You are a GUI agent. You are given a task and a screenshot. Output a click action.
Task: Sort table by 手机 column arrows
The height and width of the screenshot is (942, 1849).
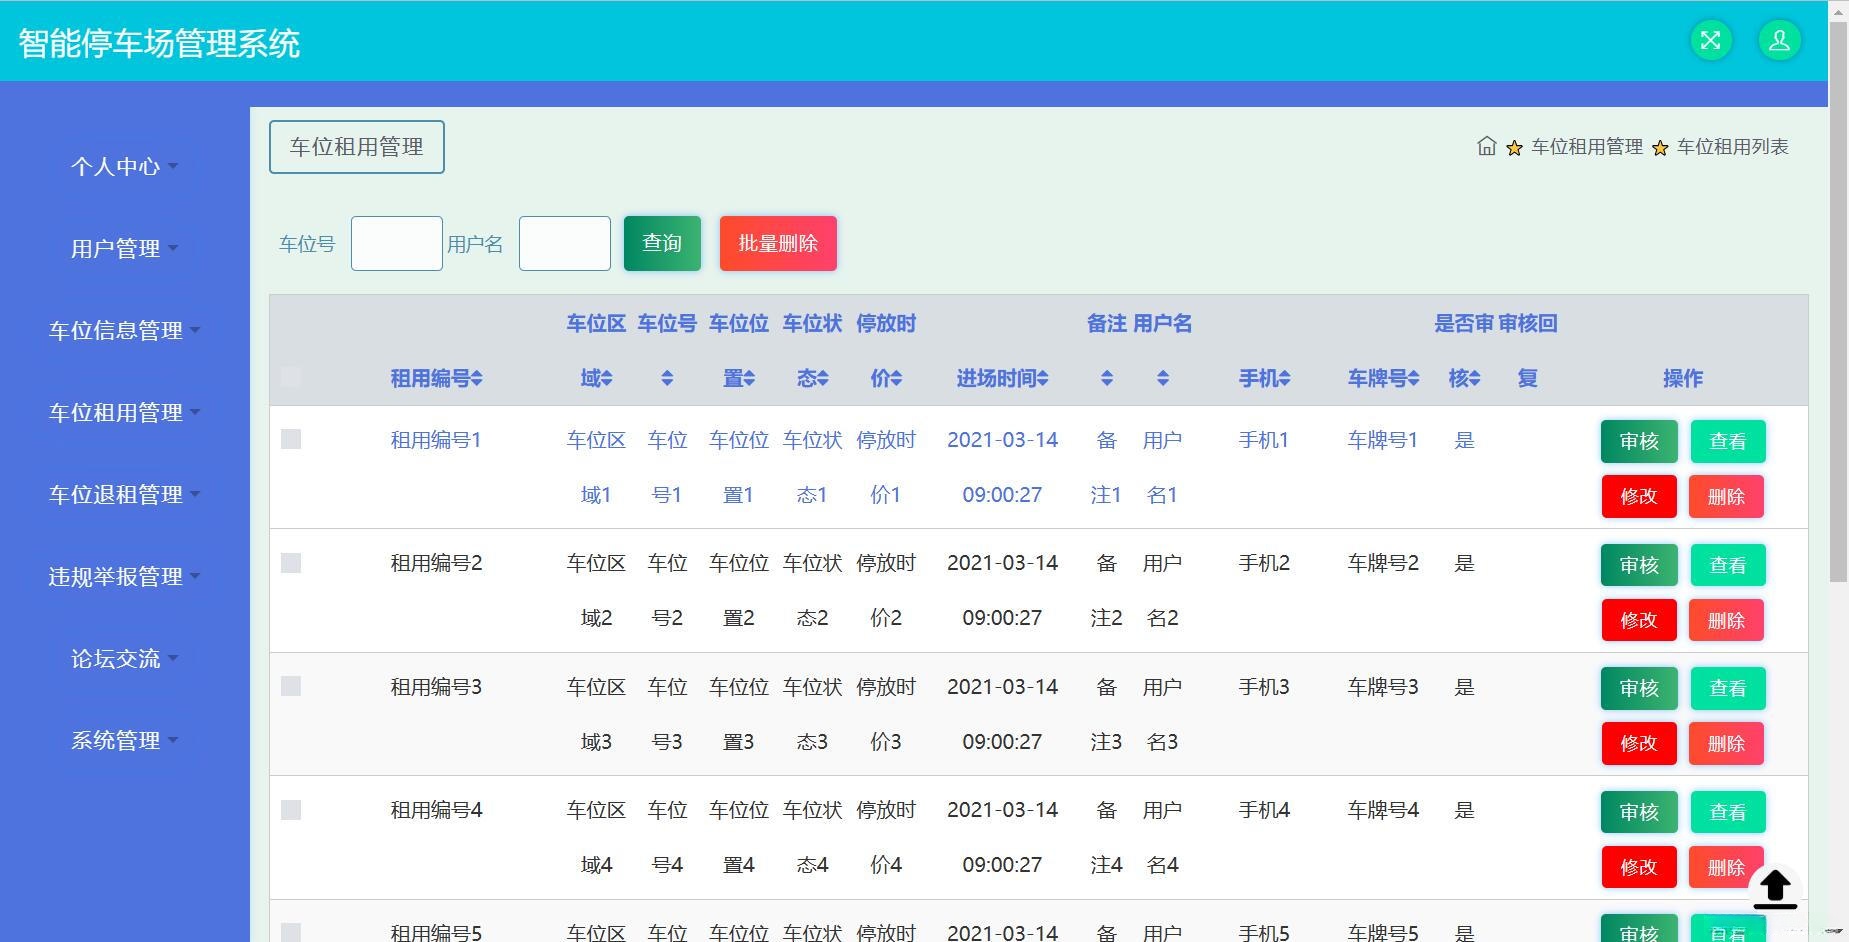click(1284, 378)
